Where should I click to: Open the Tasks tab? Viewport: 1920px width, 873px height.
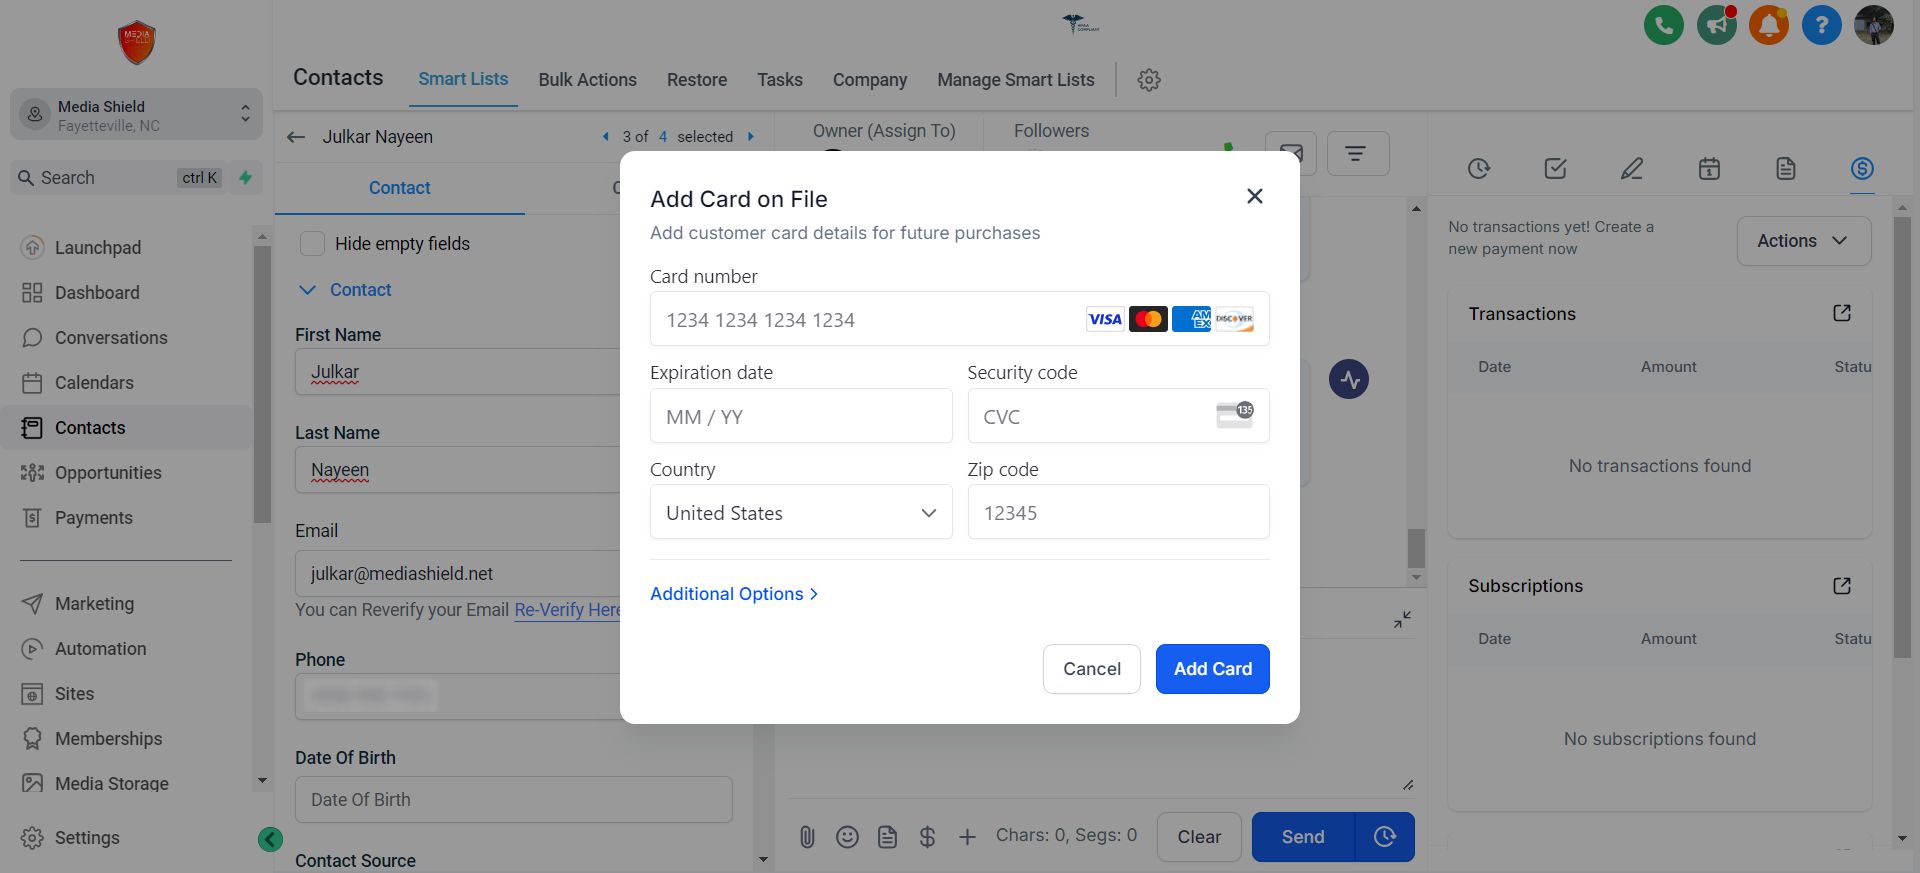pyautogui.click(x=779, y=80)
